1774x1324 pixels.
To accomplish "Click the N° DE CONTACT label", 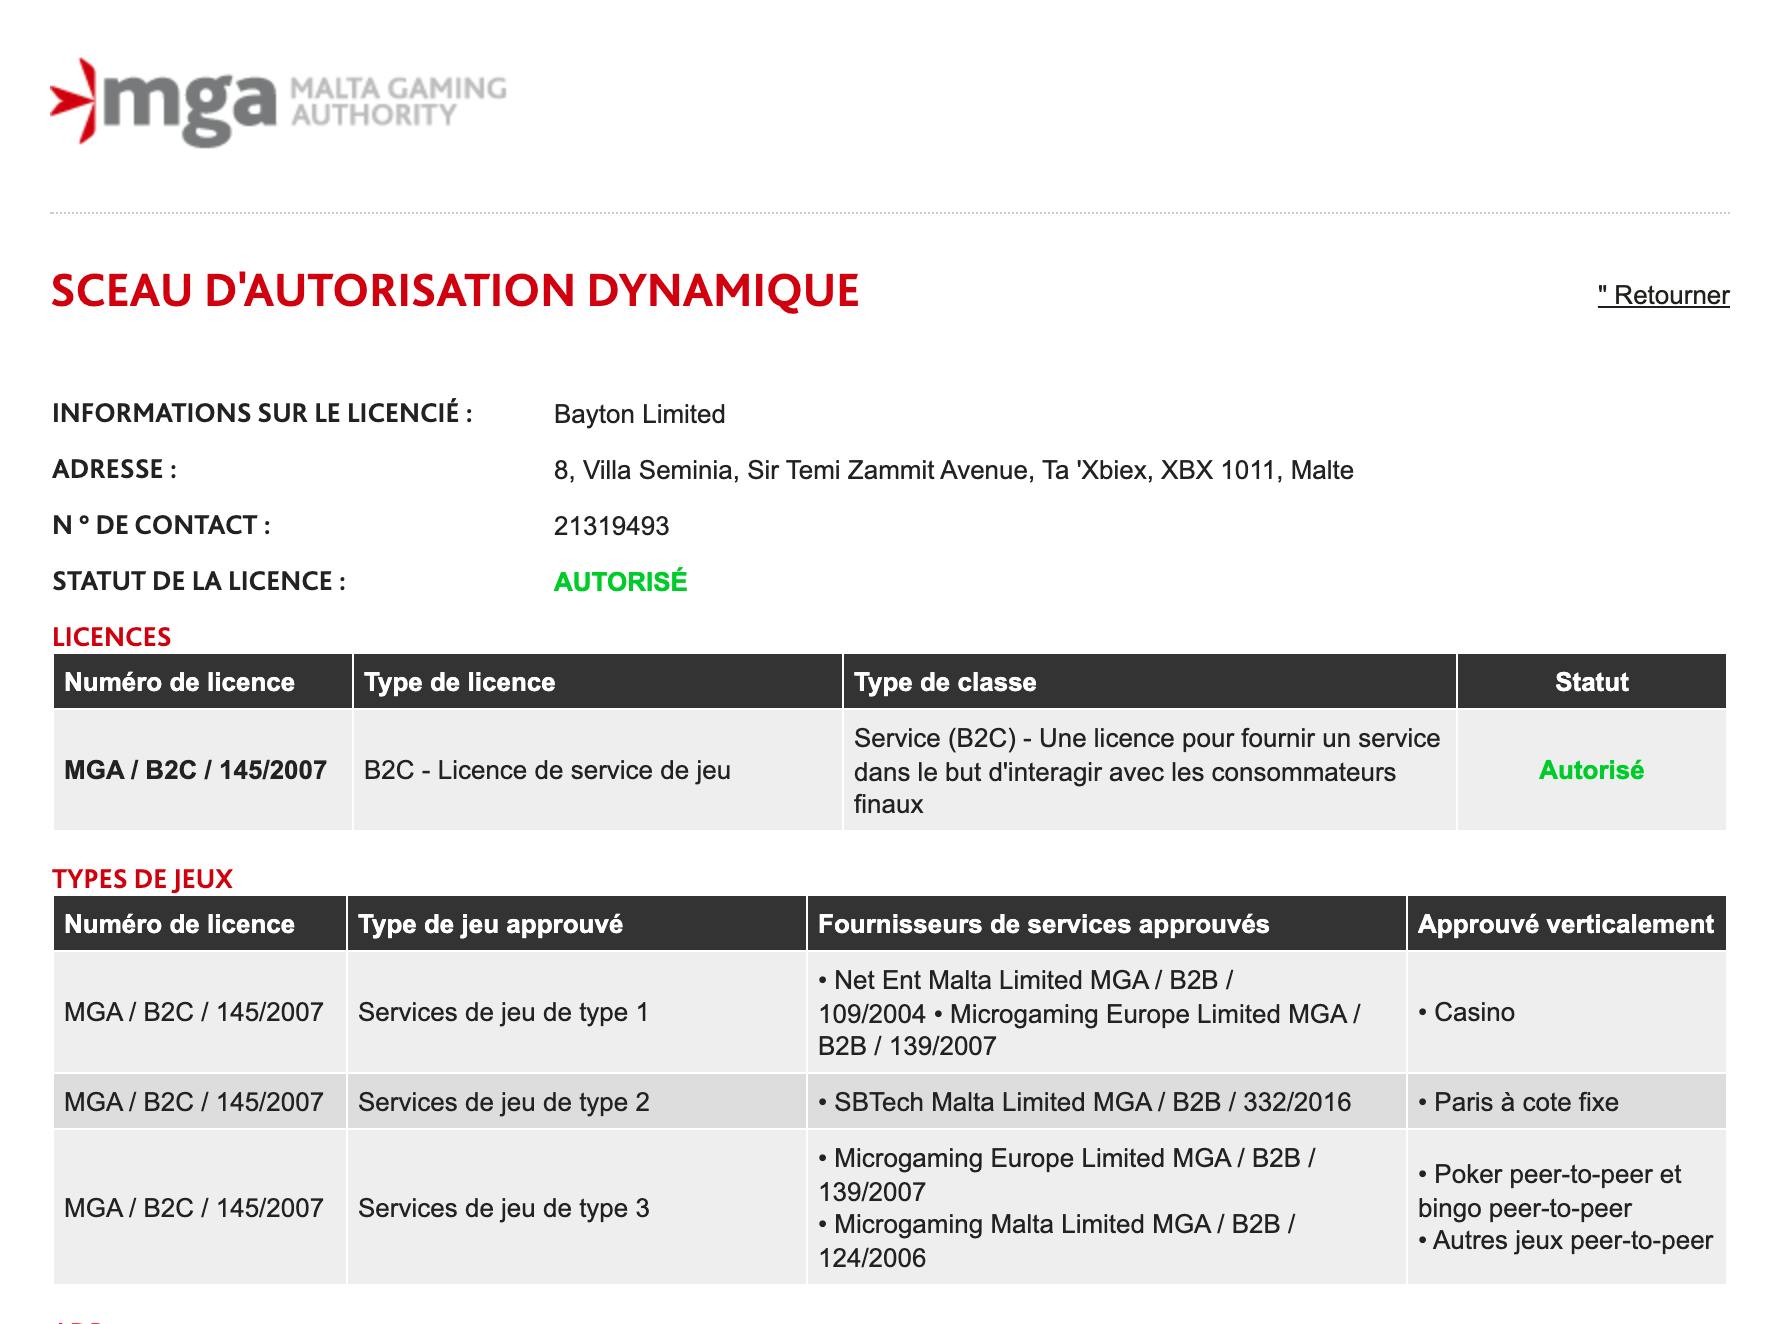I will point(161,525).
